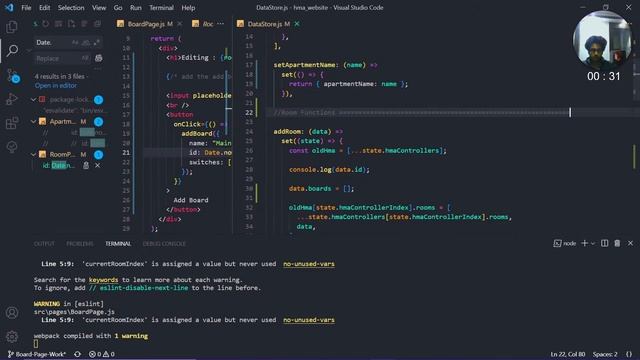
Task: Click the language mode braces in status bar
Action: tap(629, 354)
